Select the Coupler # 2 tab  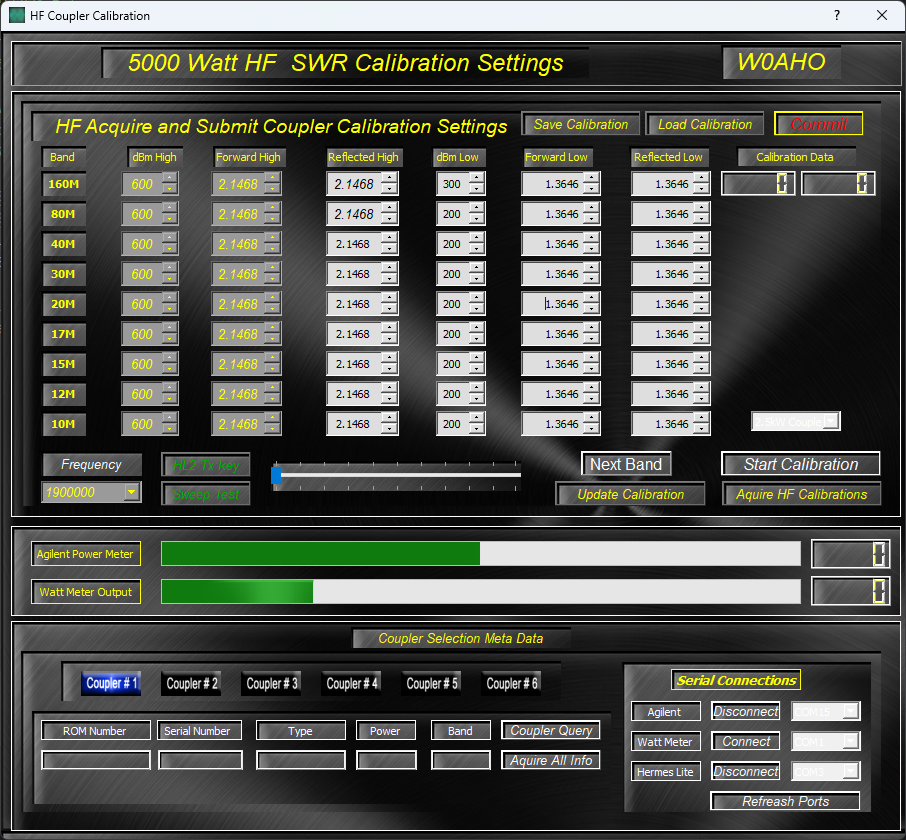click(x=191, y=683)
